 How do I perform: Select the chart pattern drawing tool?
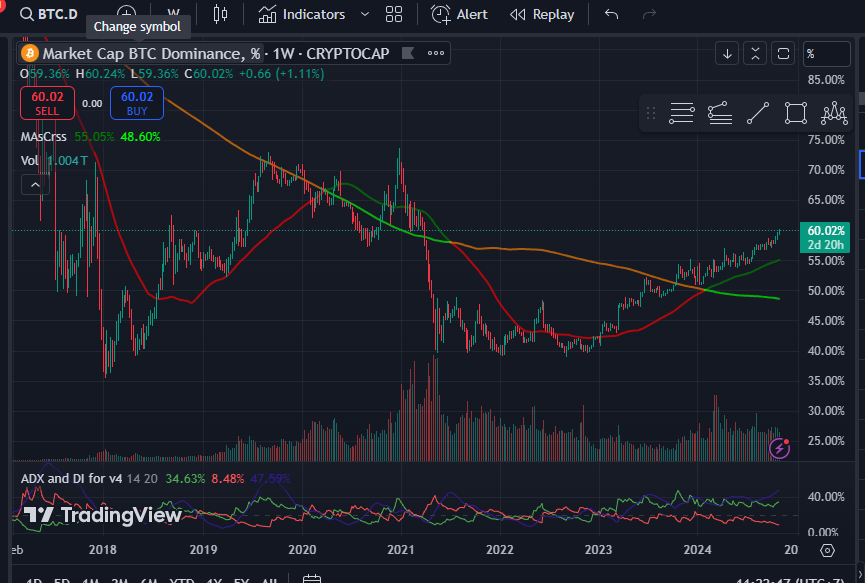(834, 113)
